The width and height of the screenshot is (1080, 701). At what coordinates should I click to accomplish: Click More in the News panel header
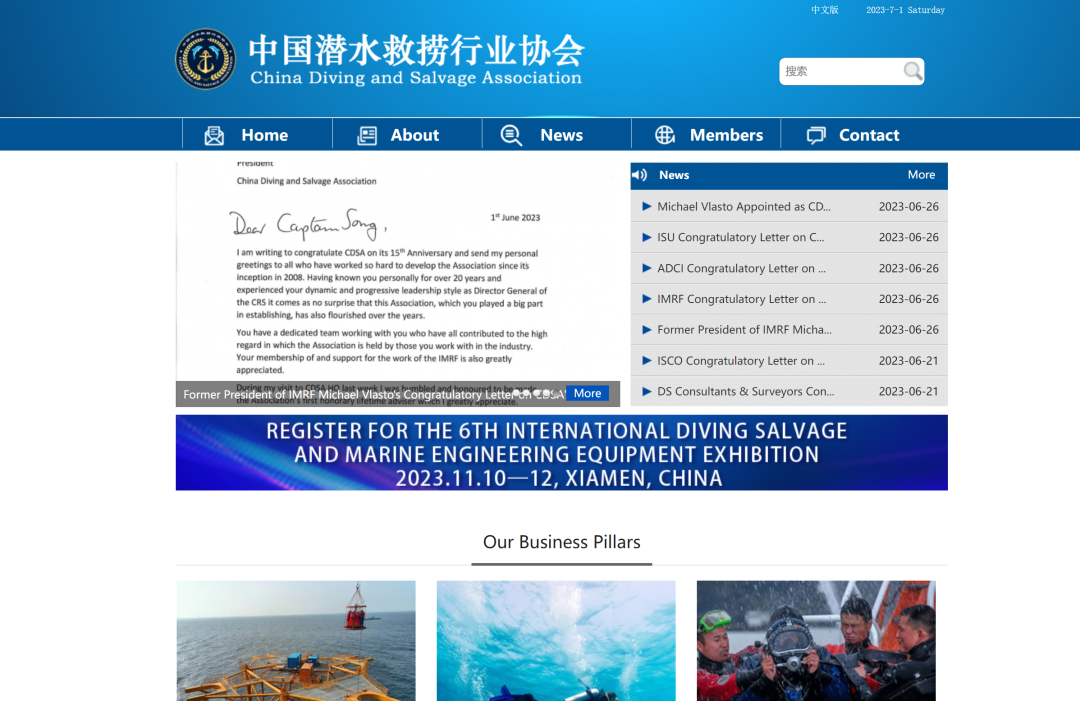coord(921,175)
